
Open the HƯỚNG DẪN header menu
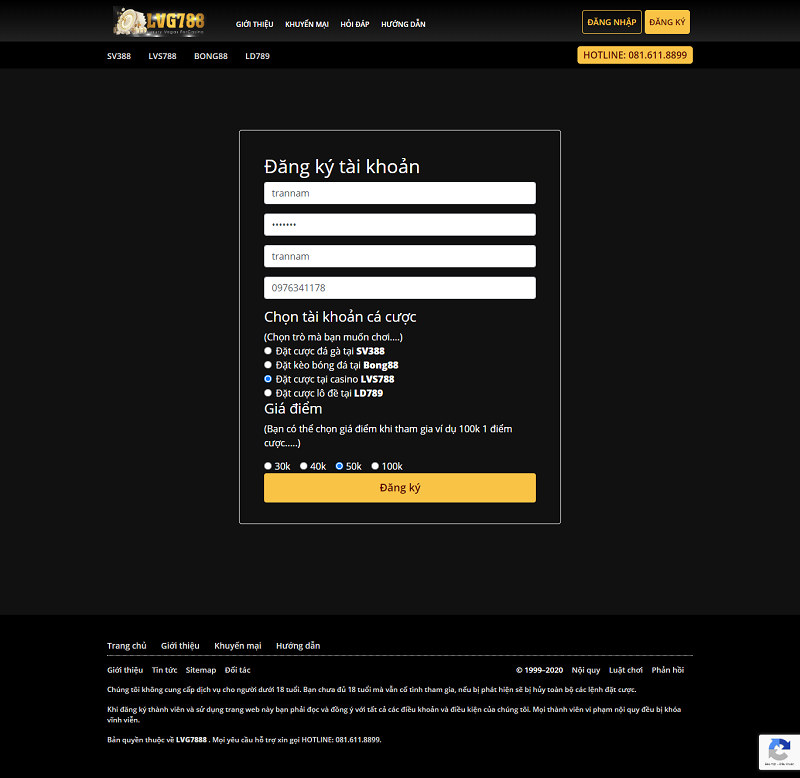point(403,24)
